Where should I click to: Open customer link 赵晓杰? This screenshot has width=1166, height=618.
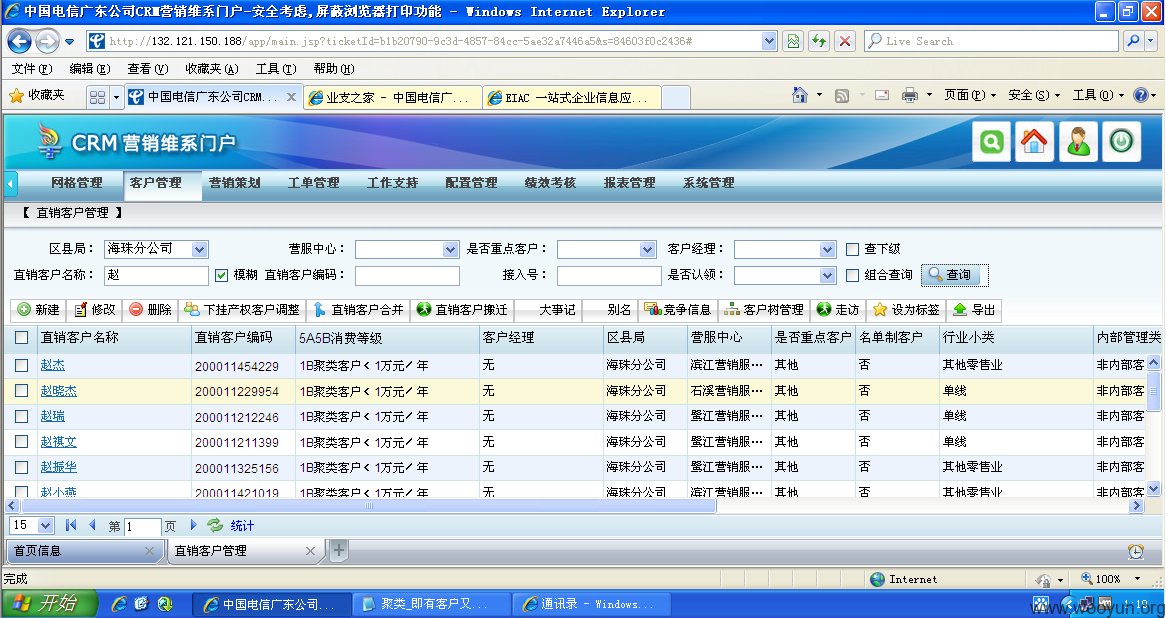pyautogui.click(x=59, y=390)
